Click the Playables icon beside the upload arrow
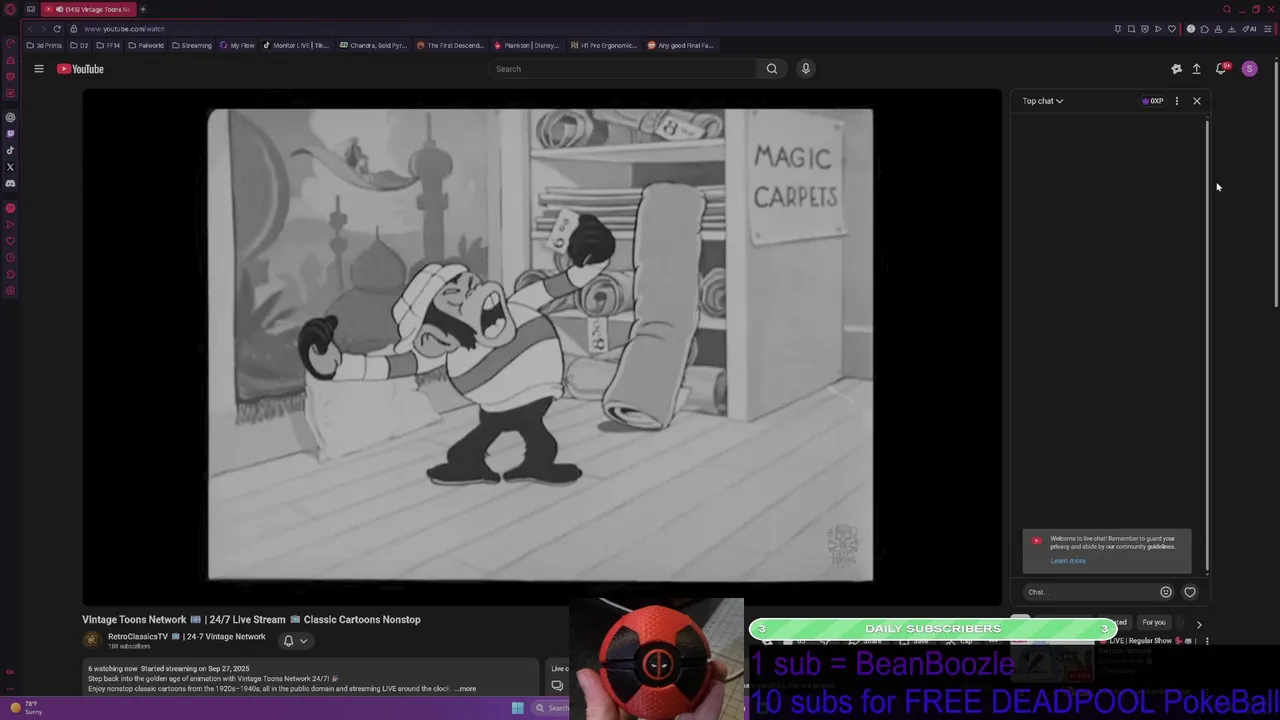 coord(1176,69)
